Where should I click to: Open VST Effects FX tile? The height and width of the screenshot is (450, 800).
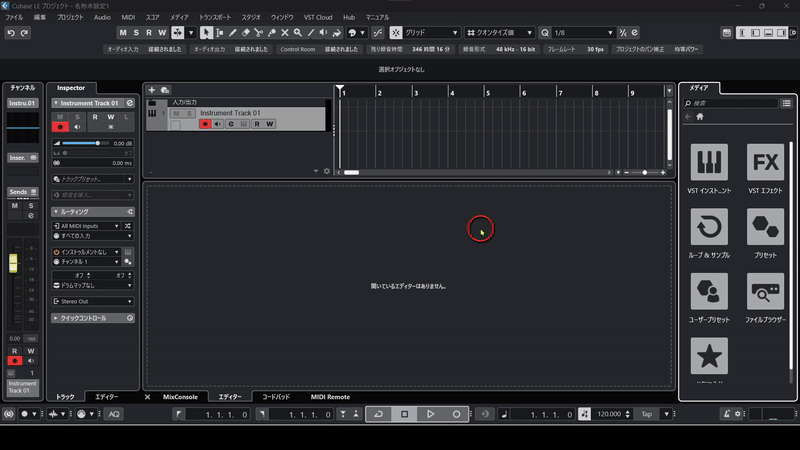click(x=765, y=162)
